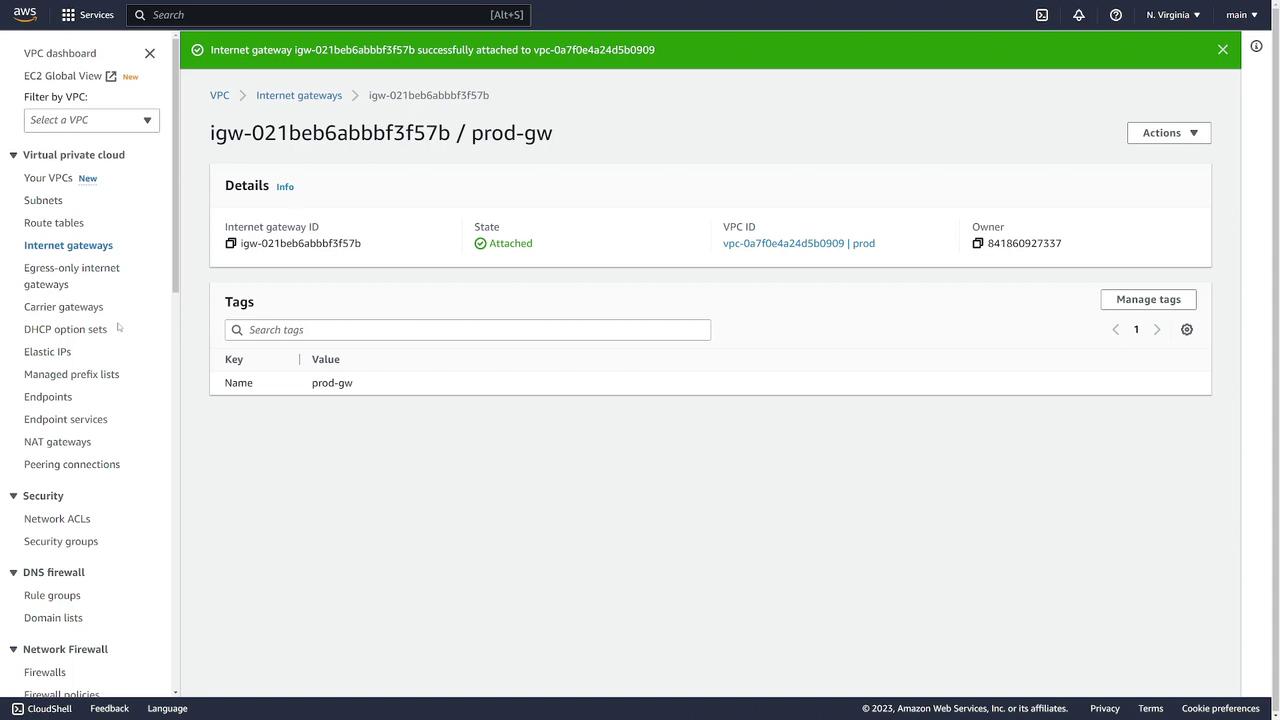The image size is (1280, 720).
Task: Open the N. Virginia region dropdown
Action: pyautogui.click(x=1173, y=15)
